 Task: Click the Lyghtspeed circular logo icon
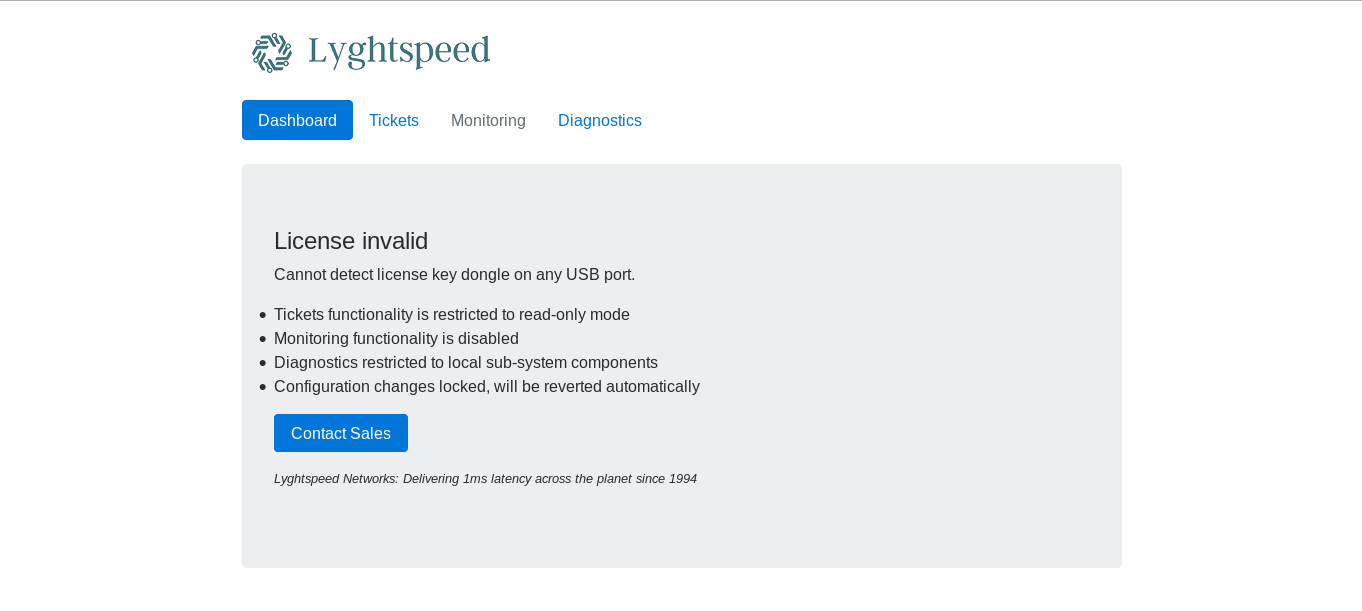point(271,52)
